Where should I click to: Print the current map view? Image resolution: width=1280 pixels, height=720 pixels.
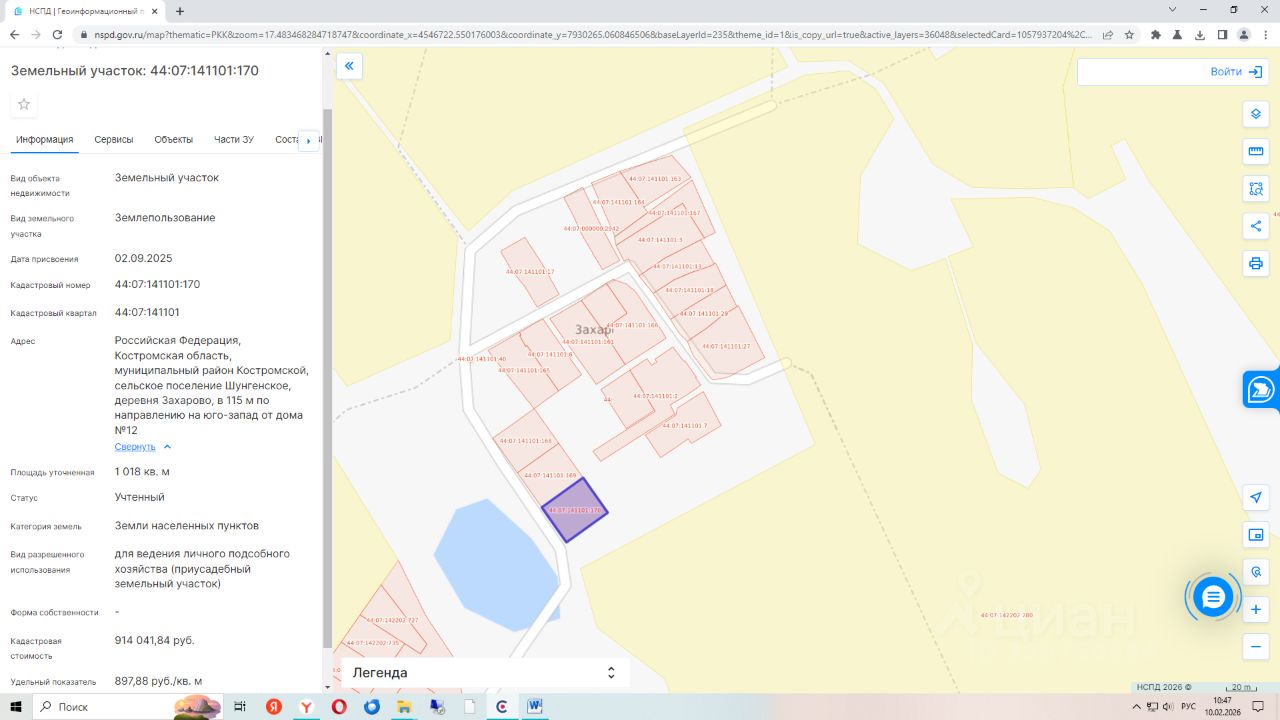(1256, 264)
